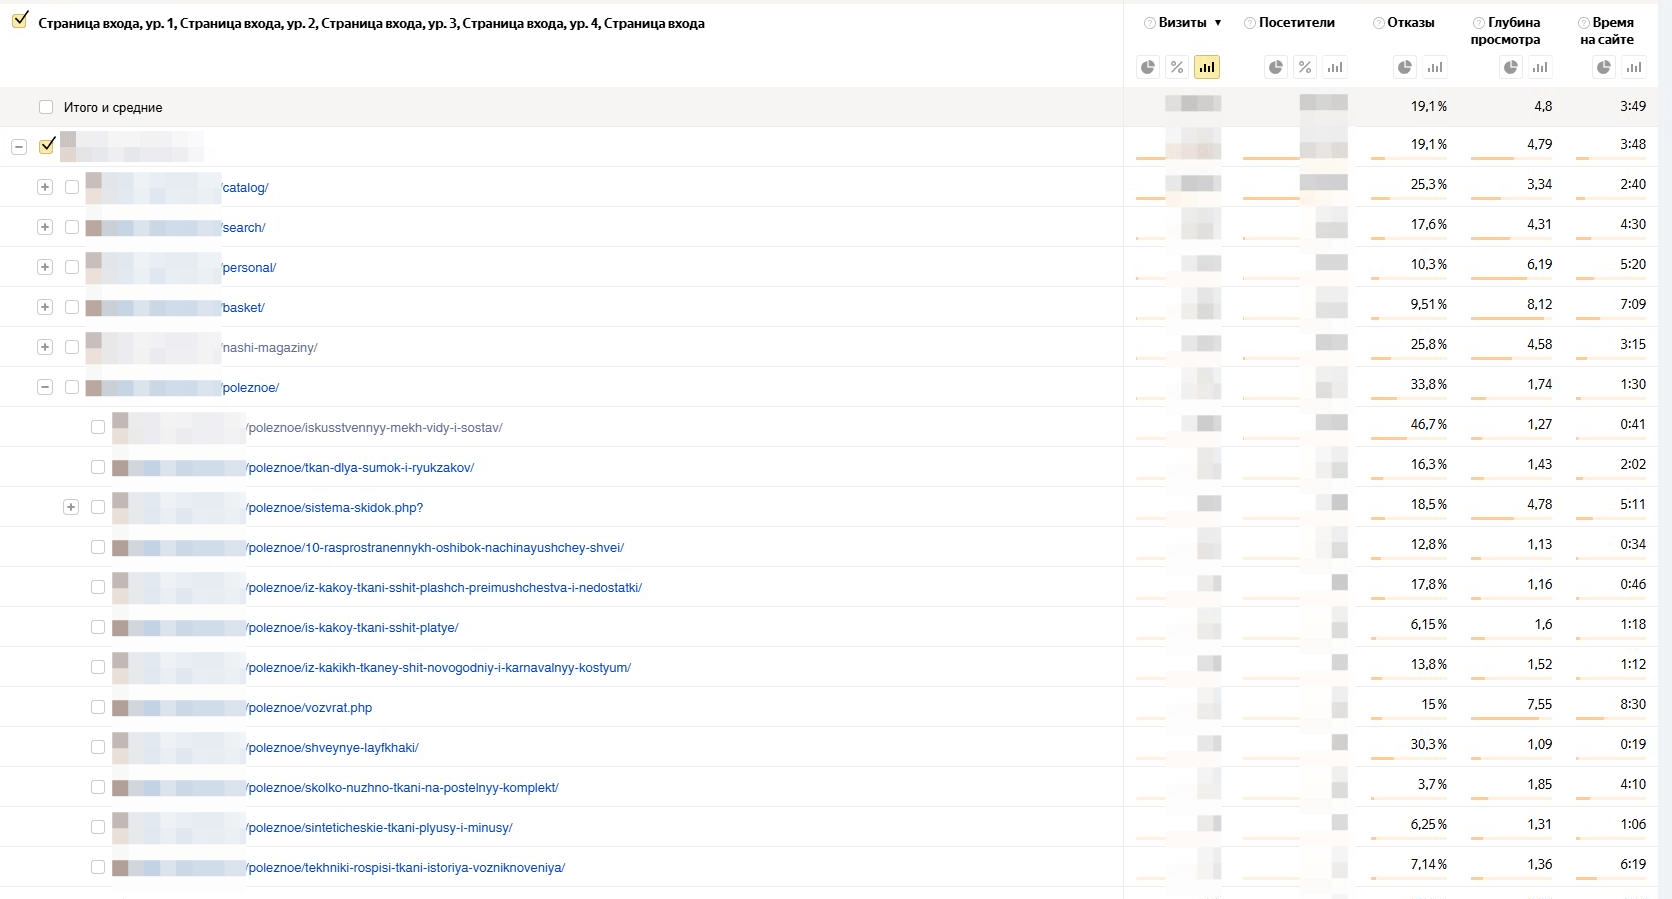Open help hint for Отказы metric
Image resolution: width=1672 pixels, height=899 pixels.
click(x=1379, y=23)
